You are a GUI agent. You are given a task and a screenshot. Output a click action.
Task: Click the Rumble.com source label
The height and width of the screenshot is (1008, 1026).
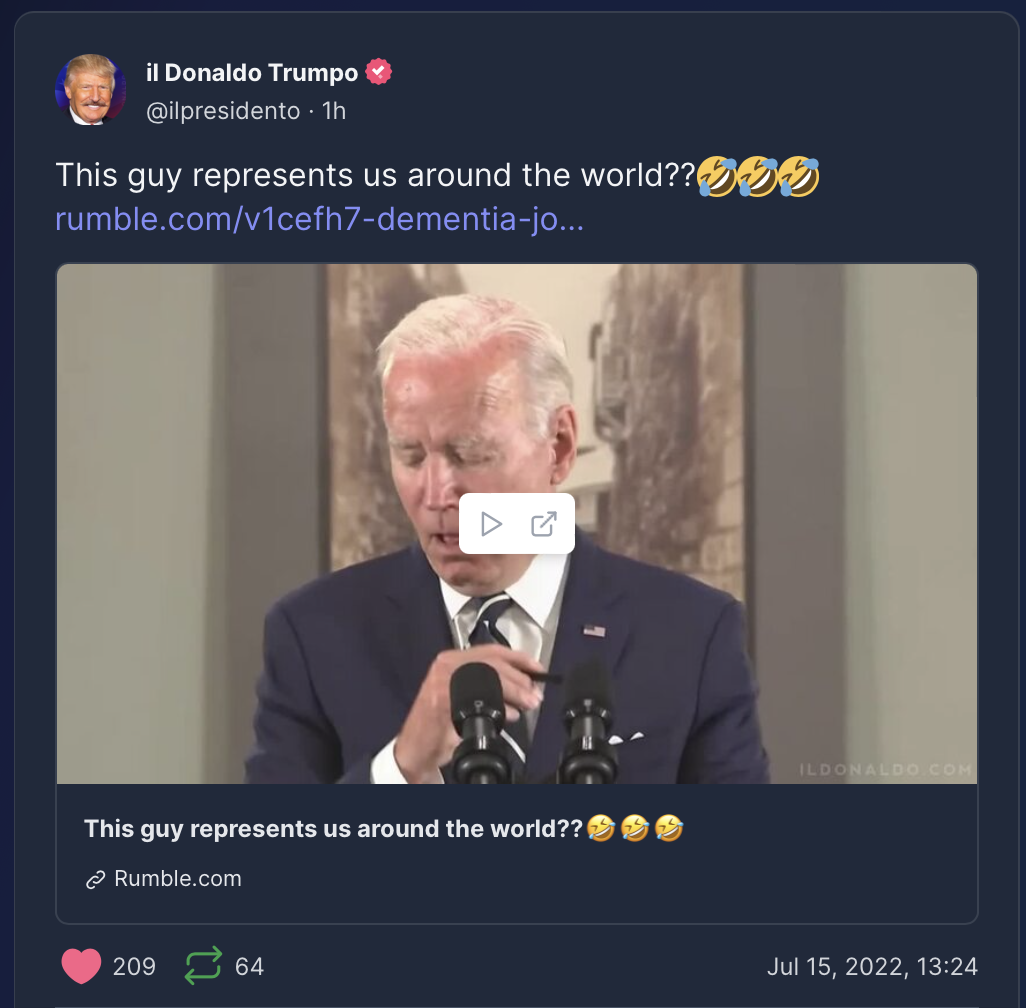click(177, 878)
